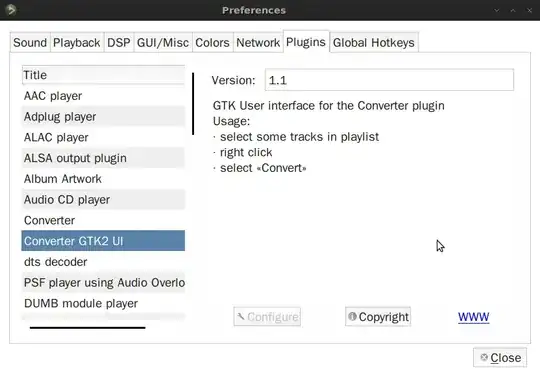Click the DeaDBeeF app icon in title bar

tap(11, 10)
